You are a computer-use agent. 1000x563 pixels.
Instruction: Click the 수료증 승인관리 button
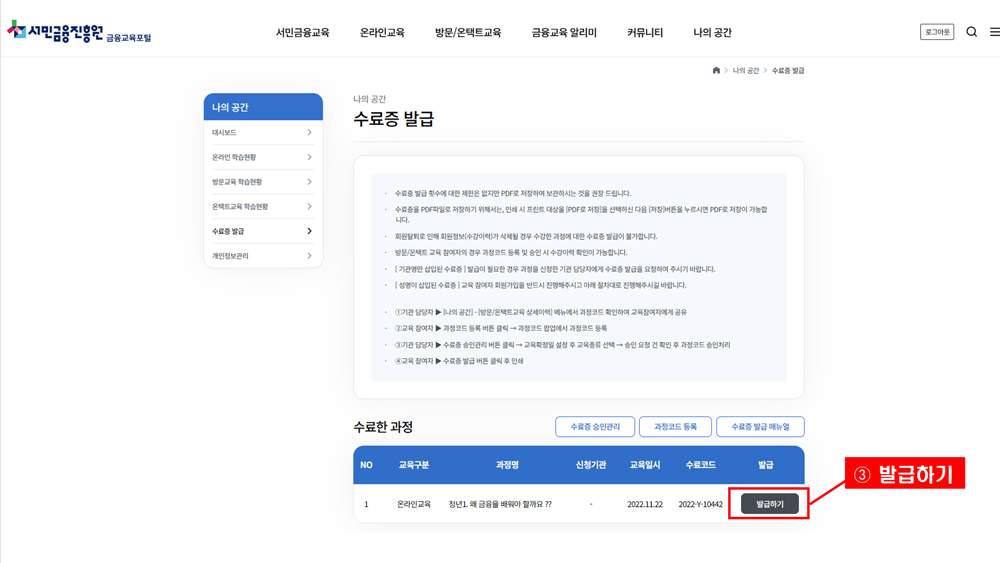click(x=595, y=427)
